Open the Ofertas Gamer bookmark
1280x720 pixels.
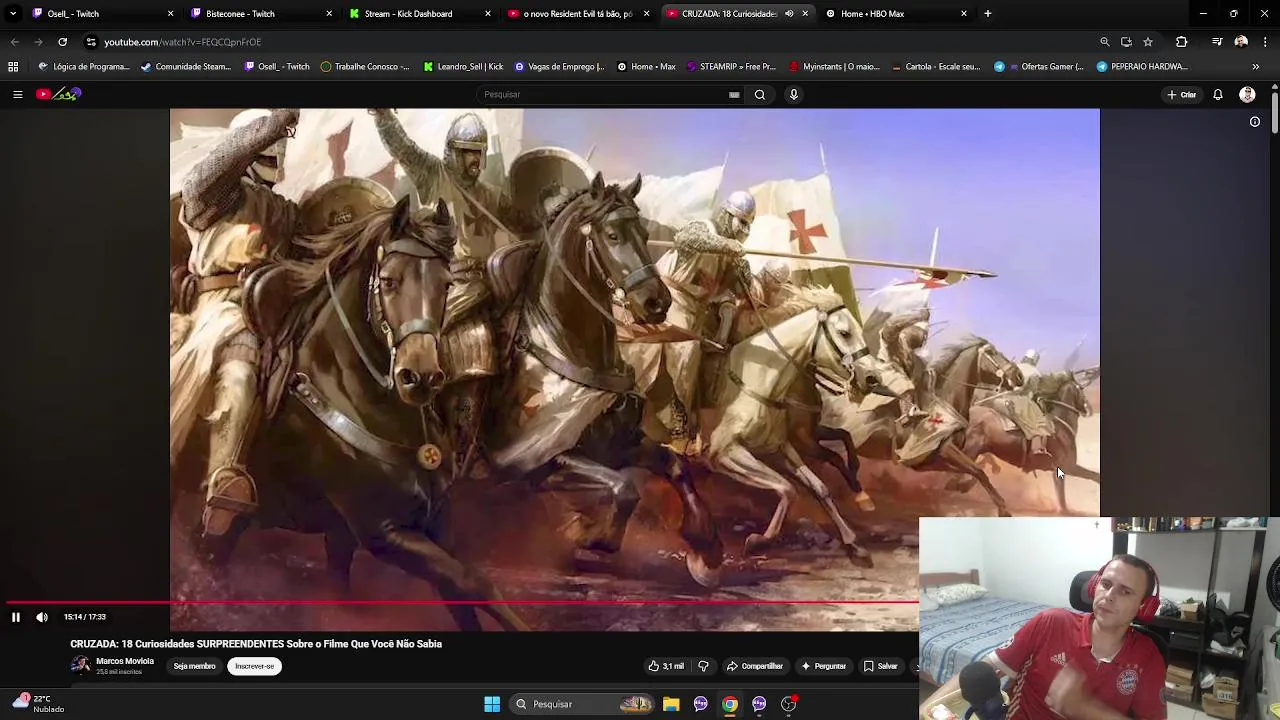1039,67
